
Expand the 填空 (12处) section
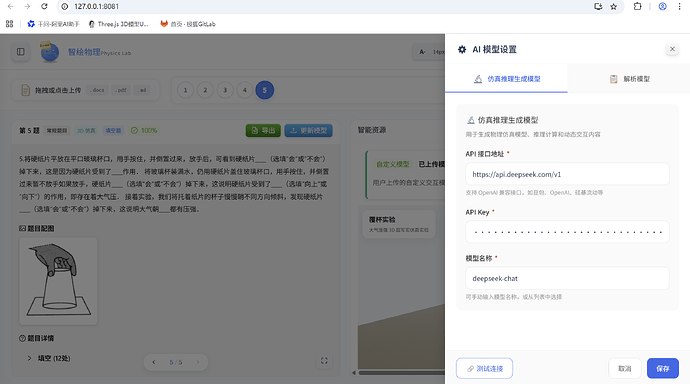pos(49,358)
